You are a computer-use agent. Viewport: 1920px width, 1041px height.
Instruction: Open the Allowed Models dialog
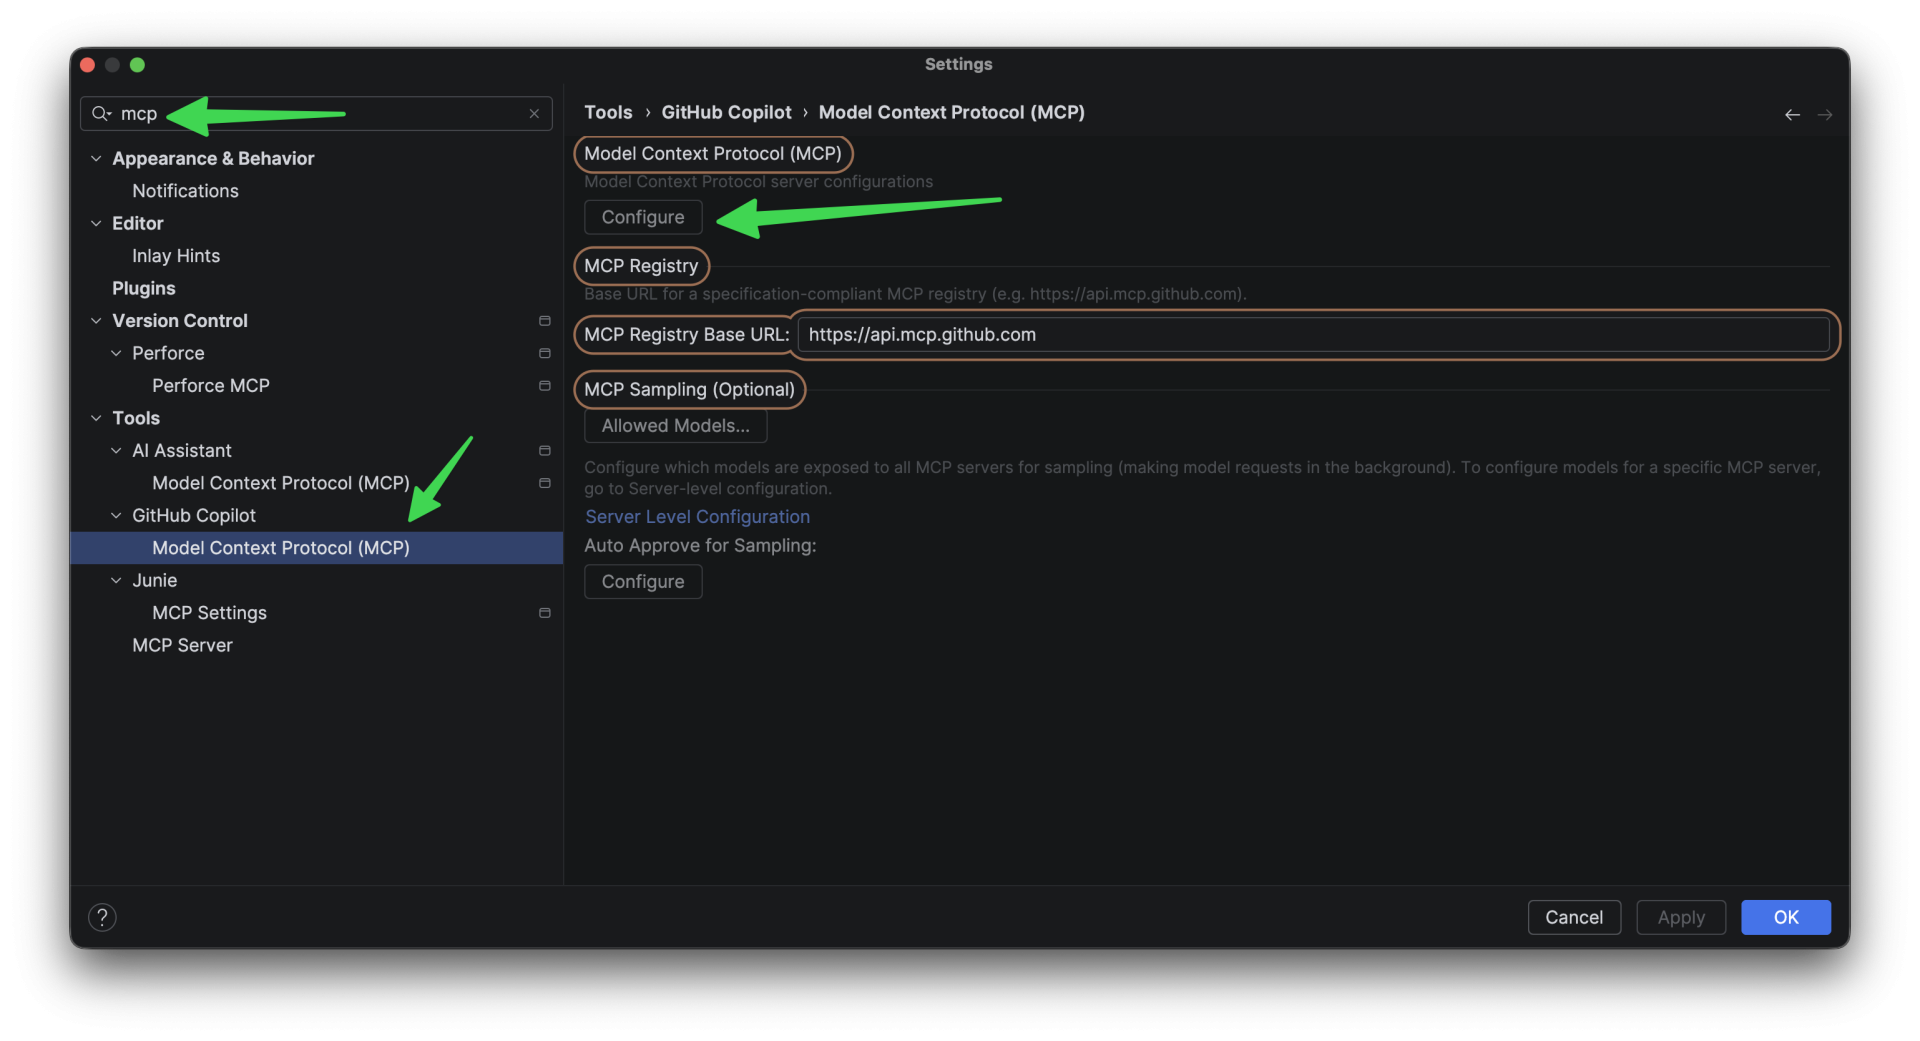click(674, 426)
